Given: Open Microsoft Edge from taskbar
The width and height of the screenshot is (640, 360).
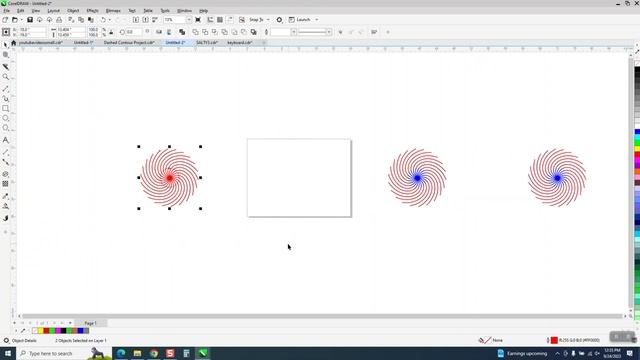Looking at the screenshot, I should 121,353.
